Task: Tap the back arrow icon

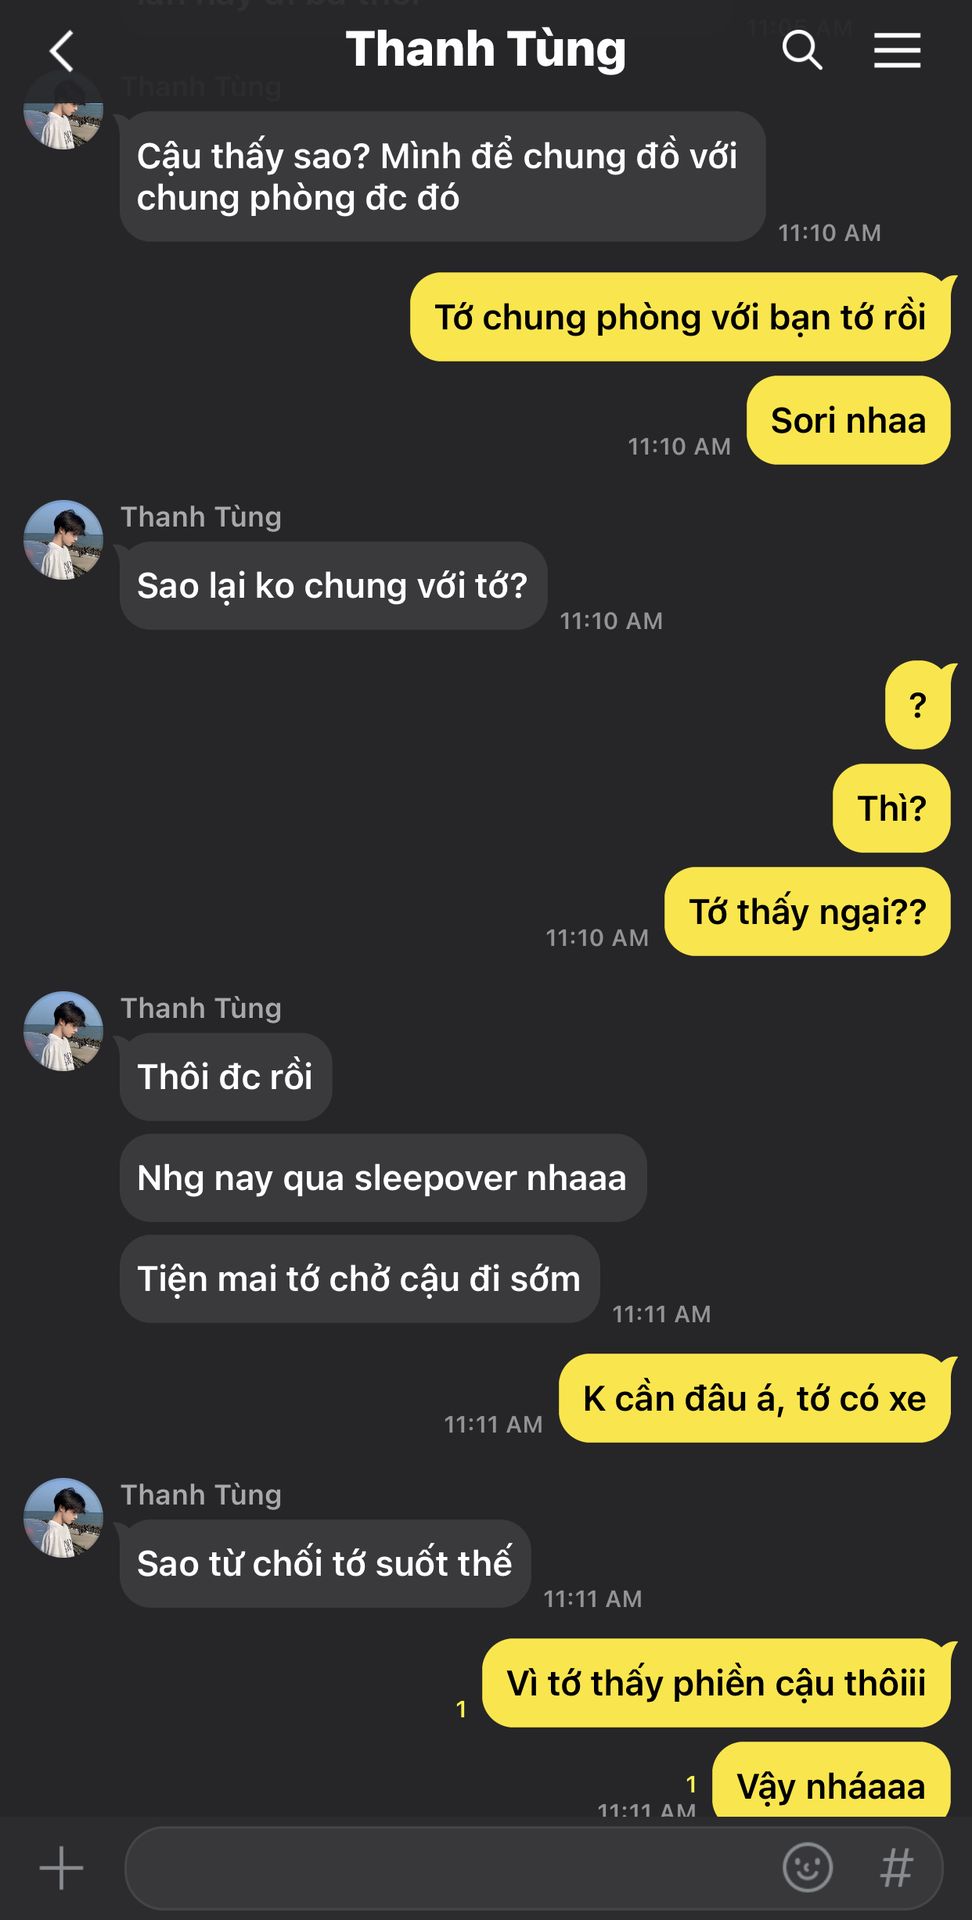Action: 62,51
